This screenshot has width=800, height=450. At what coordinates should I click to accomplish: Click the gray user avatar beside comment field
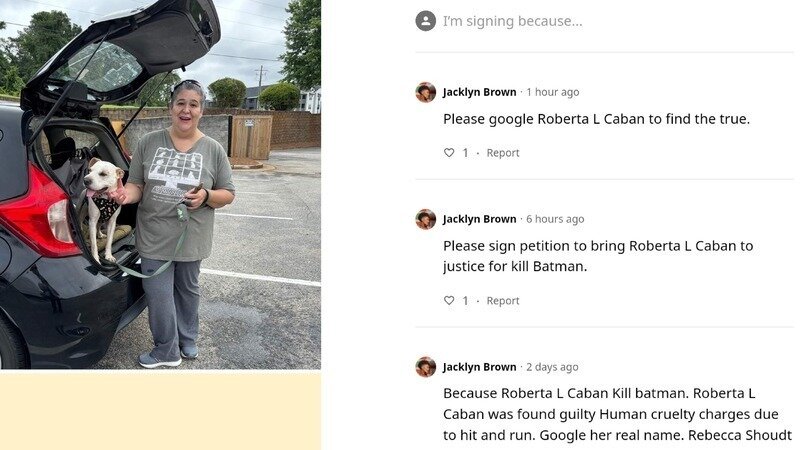coord(426,21)
